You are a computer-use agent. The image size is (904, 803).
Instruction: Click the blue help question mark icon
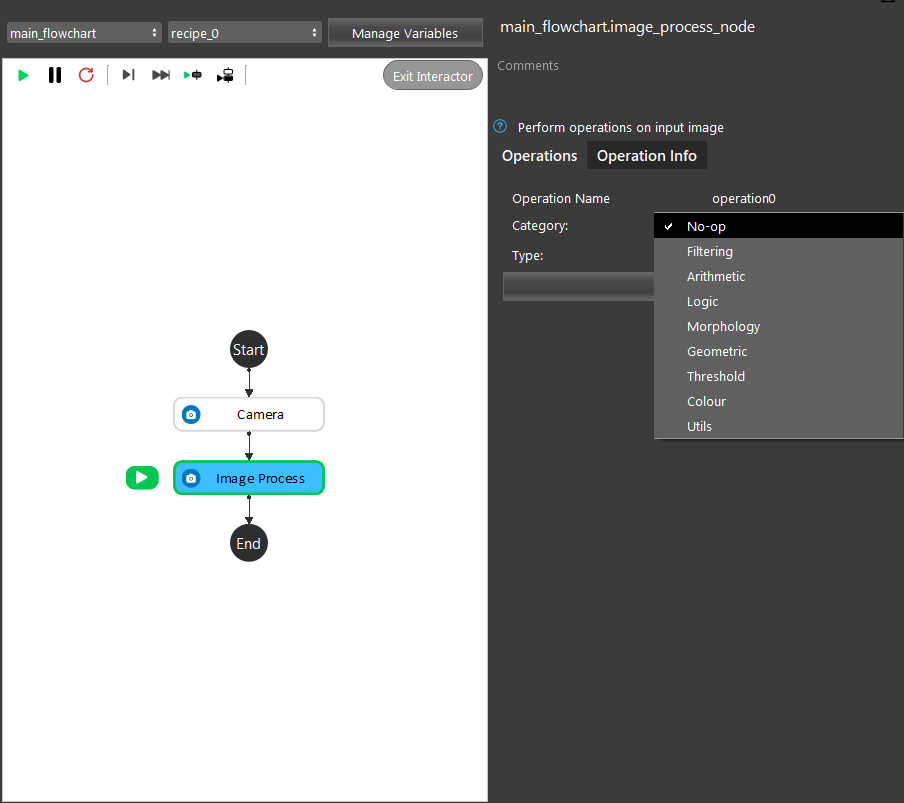500,126
